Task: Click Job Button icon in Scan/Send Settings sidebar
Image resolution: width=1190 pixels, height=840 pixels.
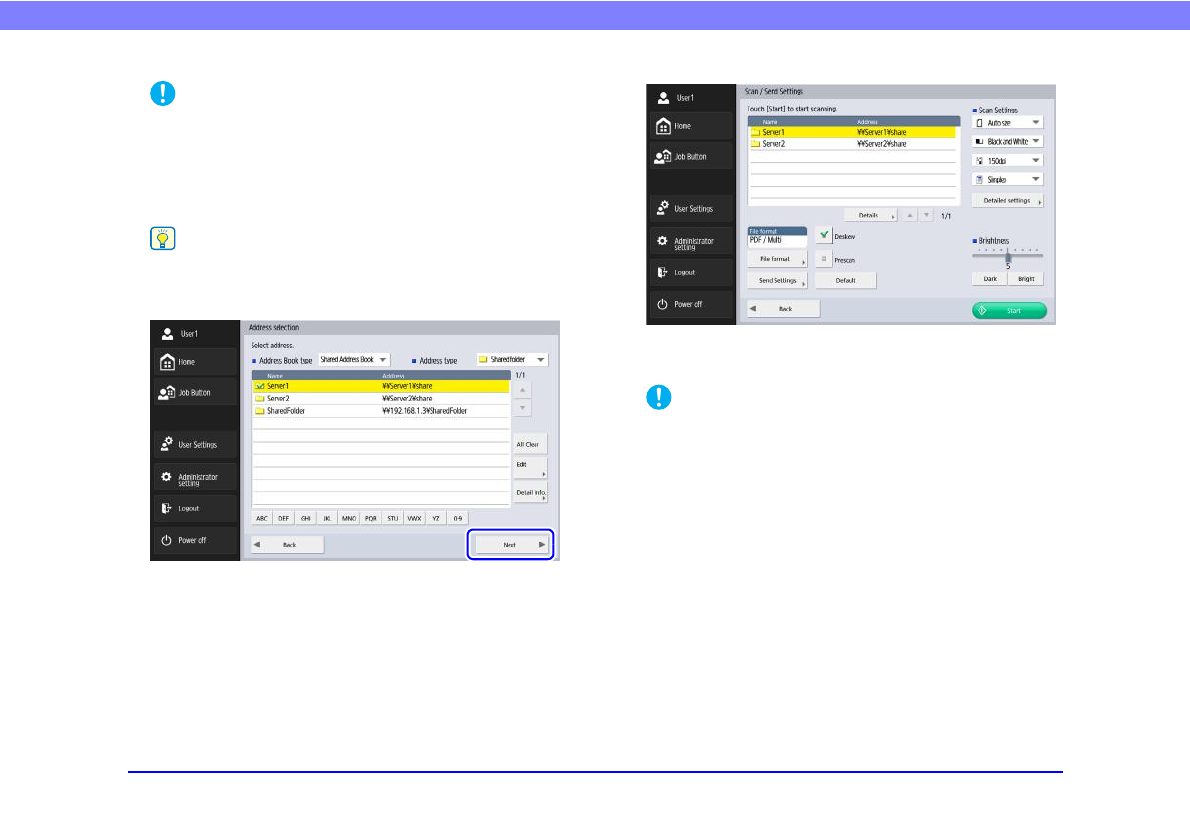Action: (x=663, y=157)
